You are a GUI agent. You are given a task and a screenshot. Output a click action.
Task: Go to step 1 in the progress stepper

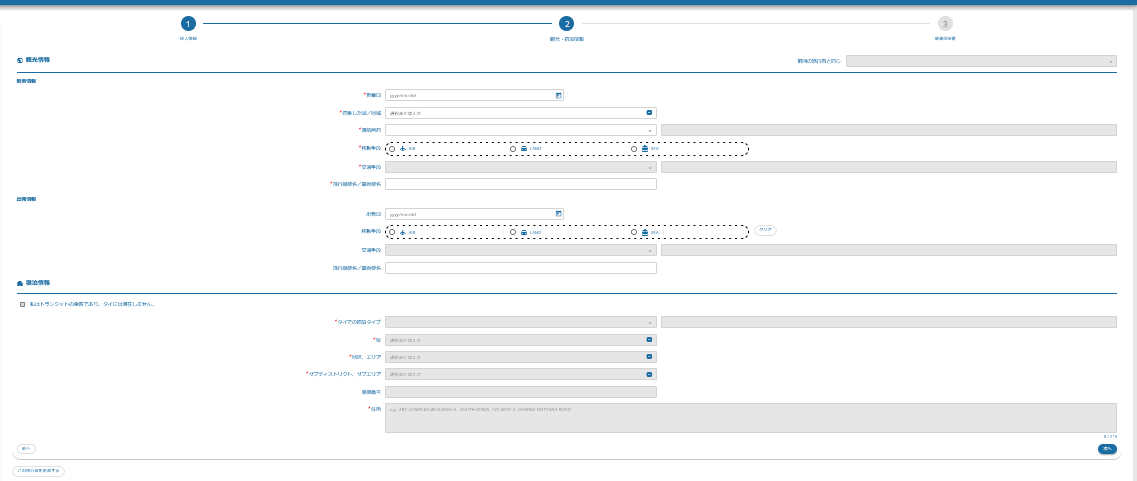click(187, 23)
